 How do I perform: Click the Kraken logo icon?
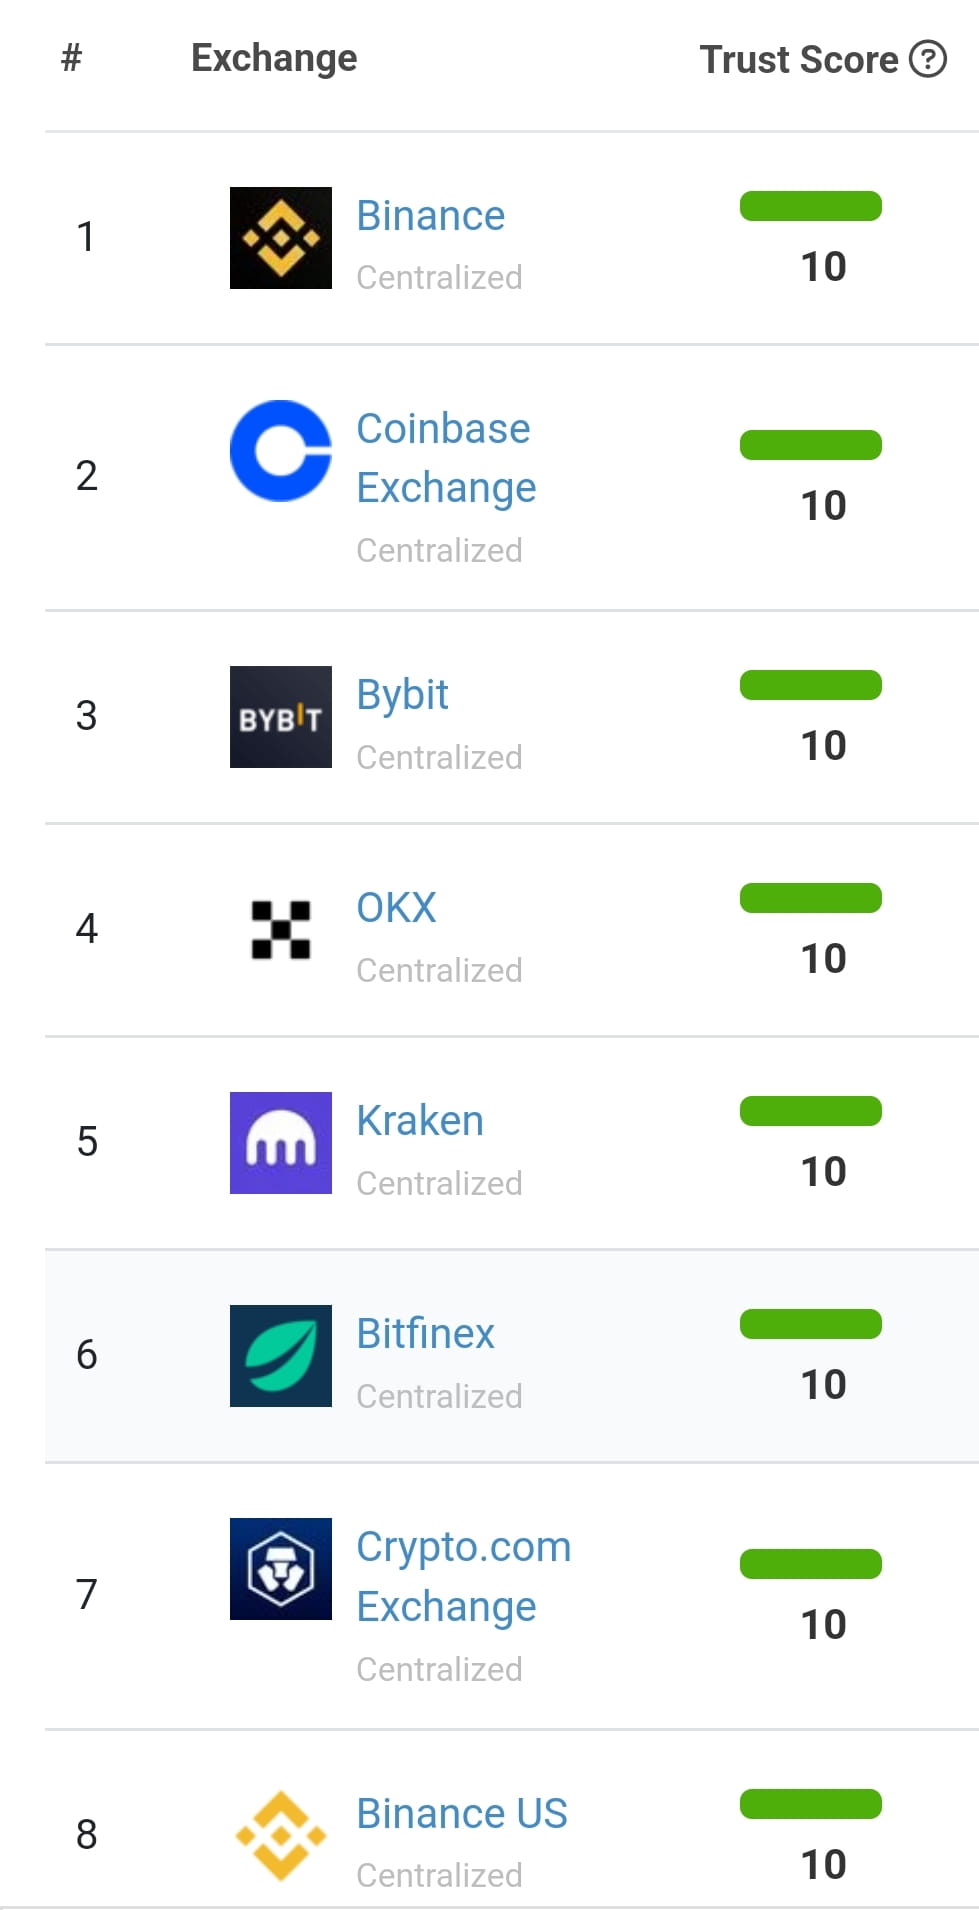tap(281, 1143)
